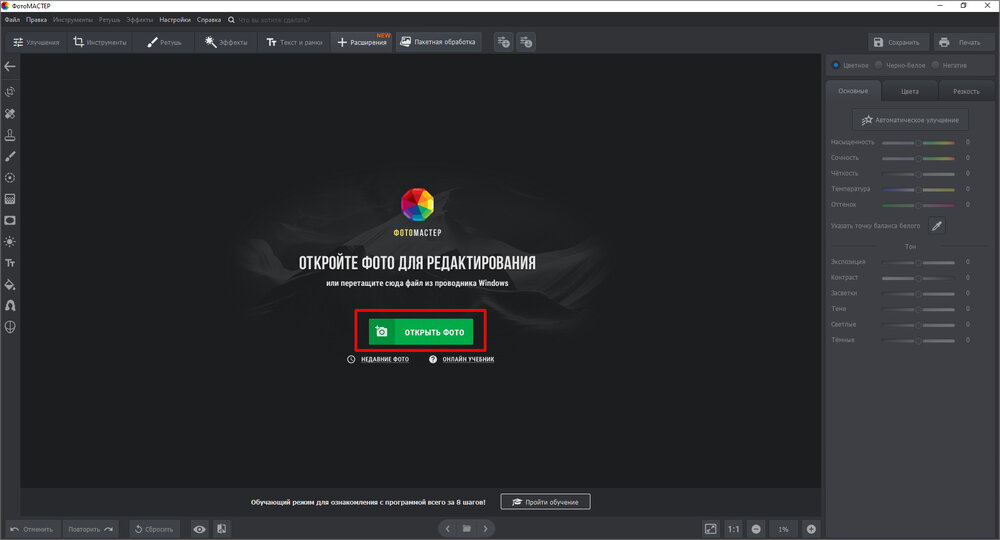Screen dimensions: 1000x540
Task: Open the Ретушь toolbar section with brush icon
Action: click(x=163, y=42)
